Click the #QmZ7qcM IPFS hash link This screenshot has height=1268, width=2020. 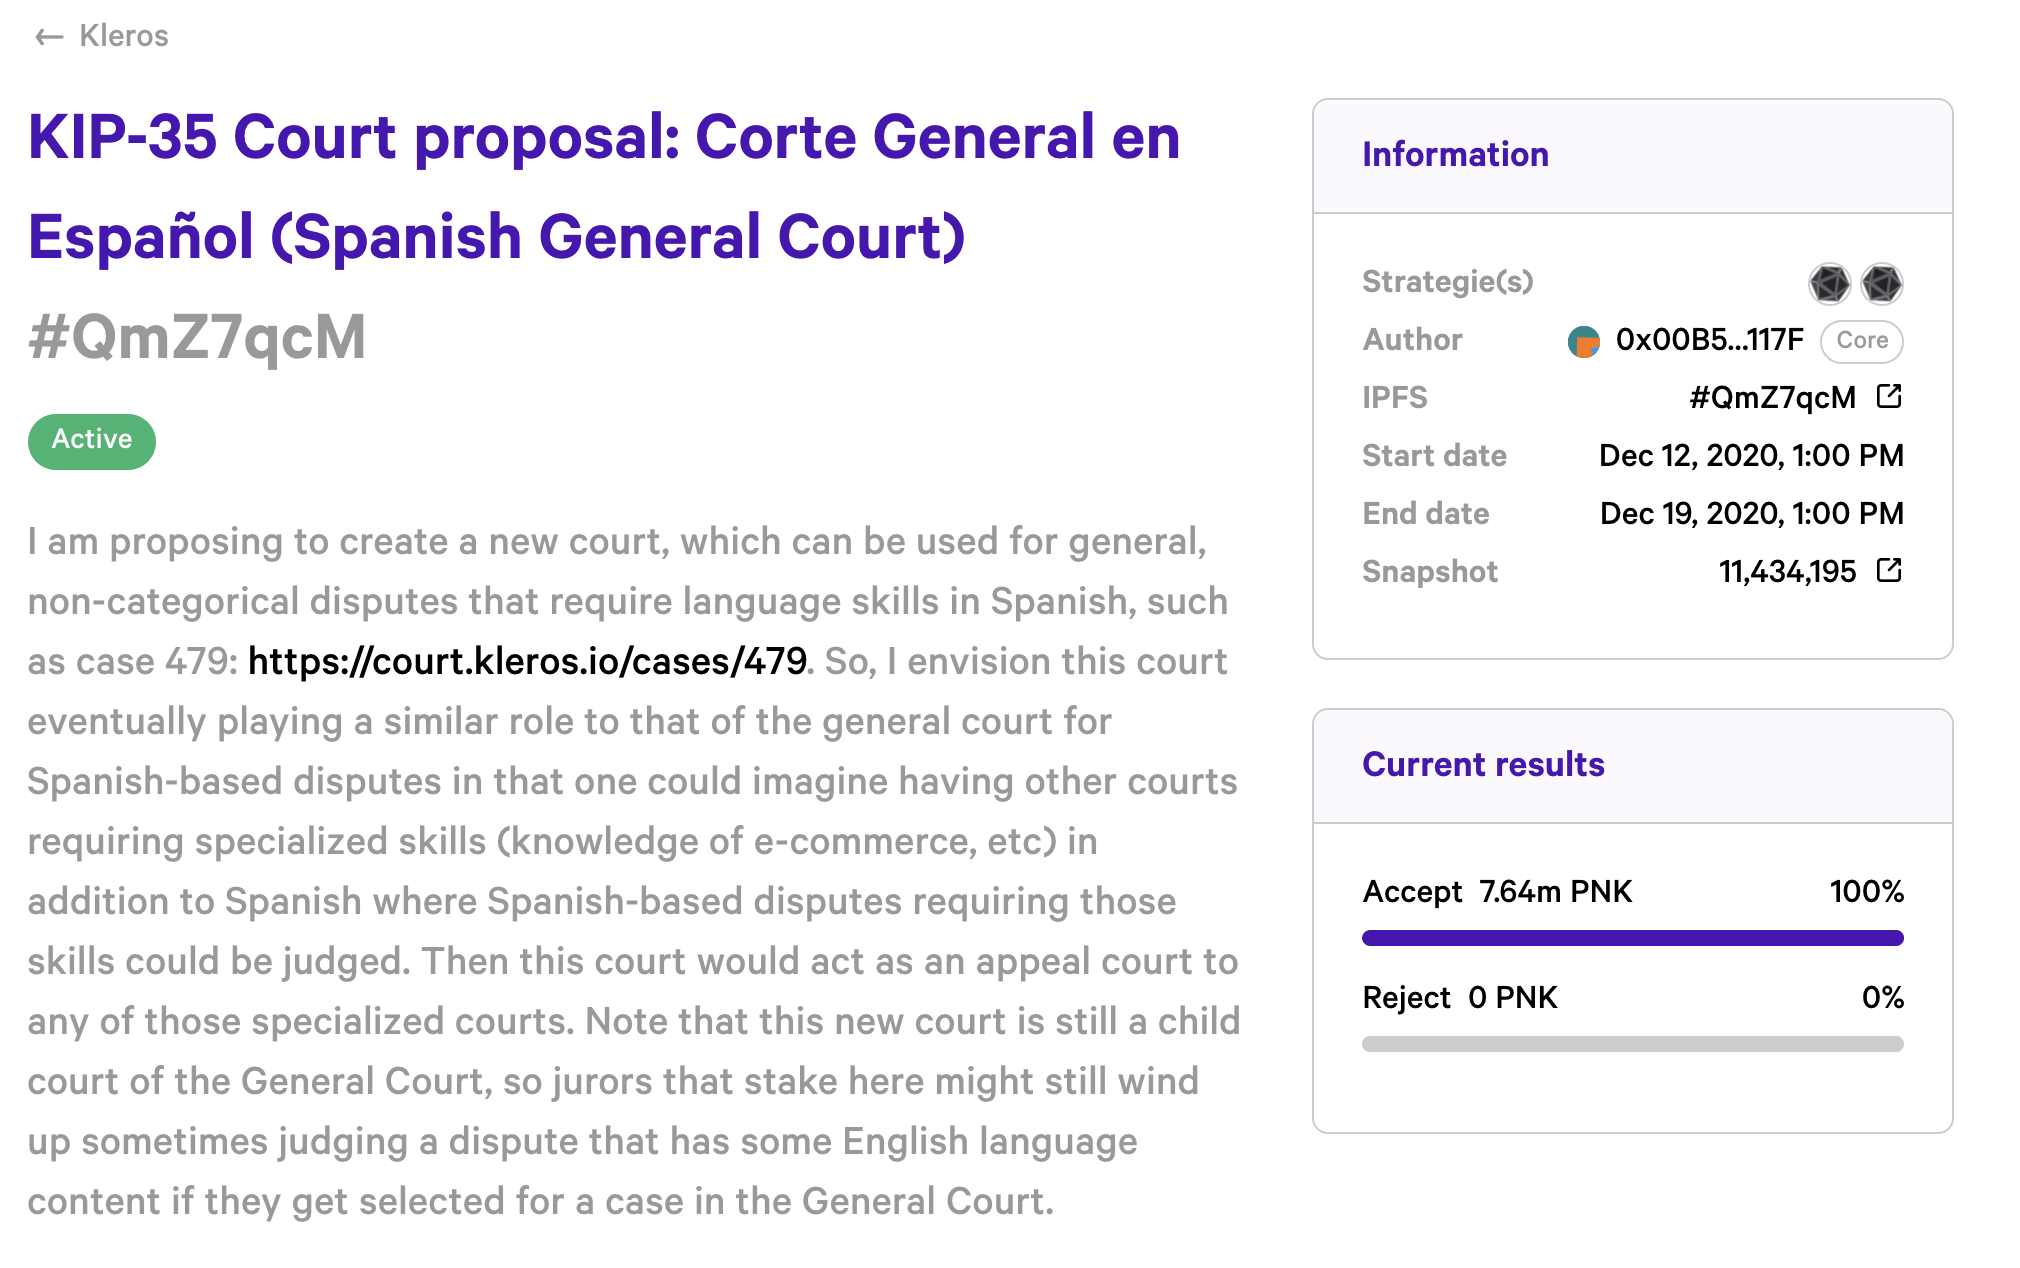click(1771, 398)
